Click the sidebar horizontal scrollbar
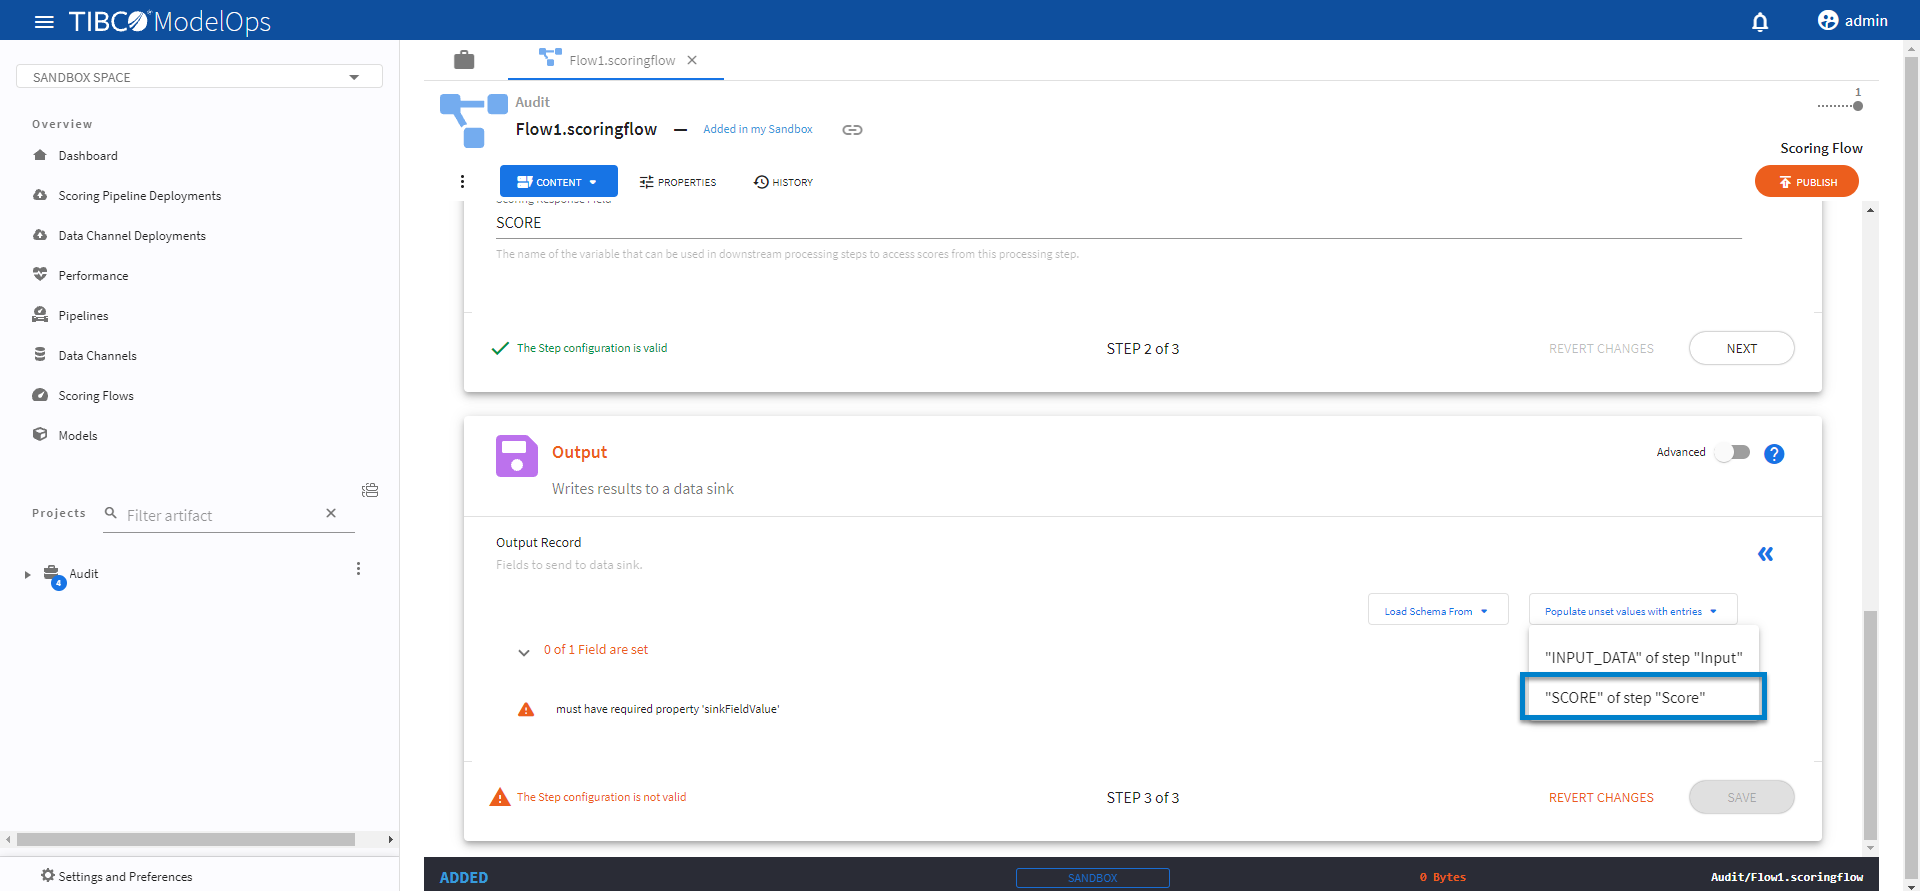Screen dimensions: 1920x891 [186, 839]
